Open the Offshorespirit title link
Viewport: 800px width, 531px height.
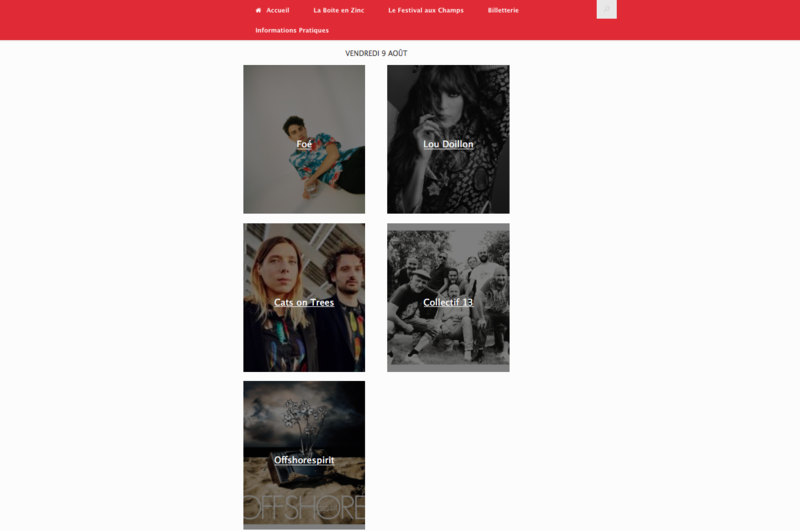[304, 460]
